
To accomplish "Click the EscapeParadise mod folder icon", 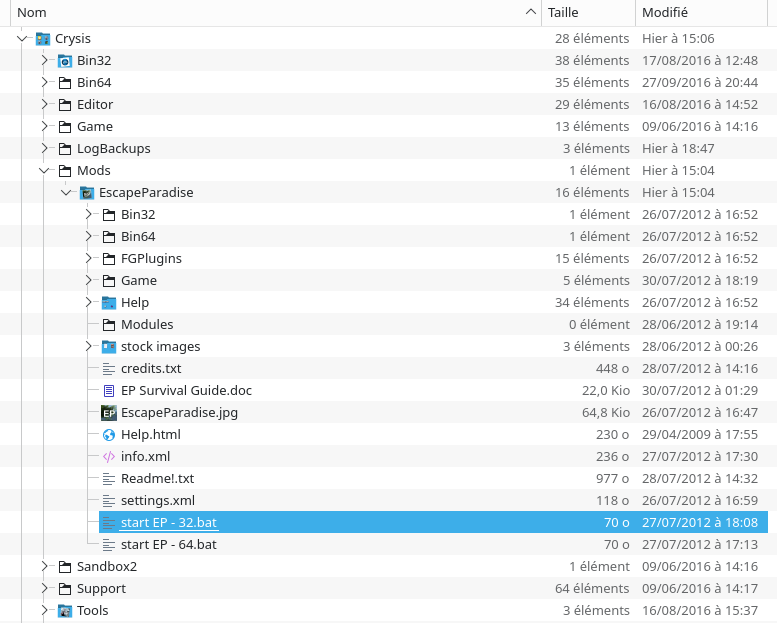I will tap(87, 193).
